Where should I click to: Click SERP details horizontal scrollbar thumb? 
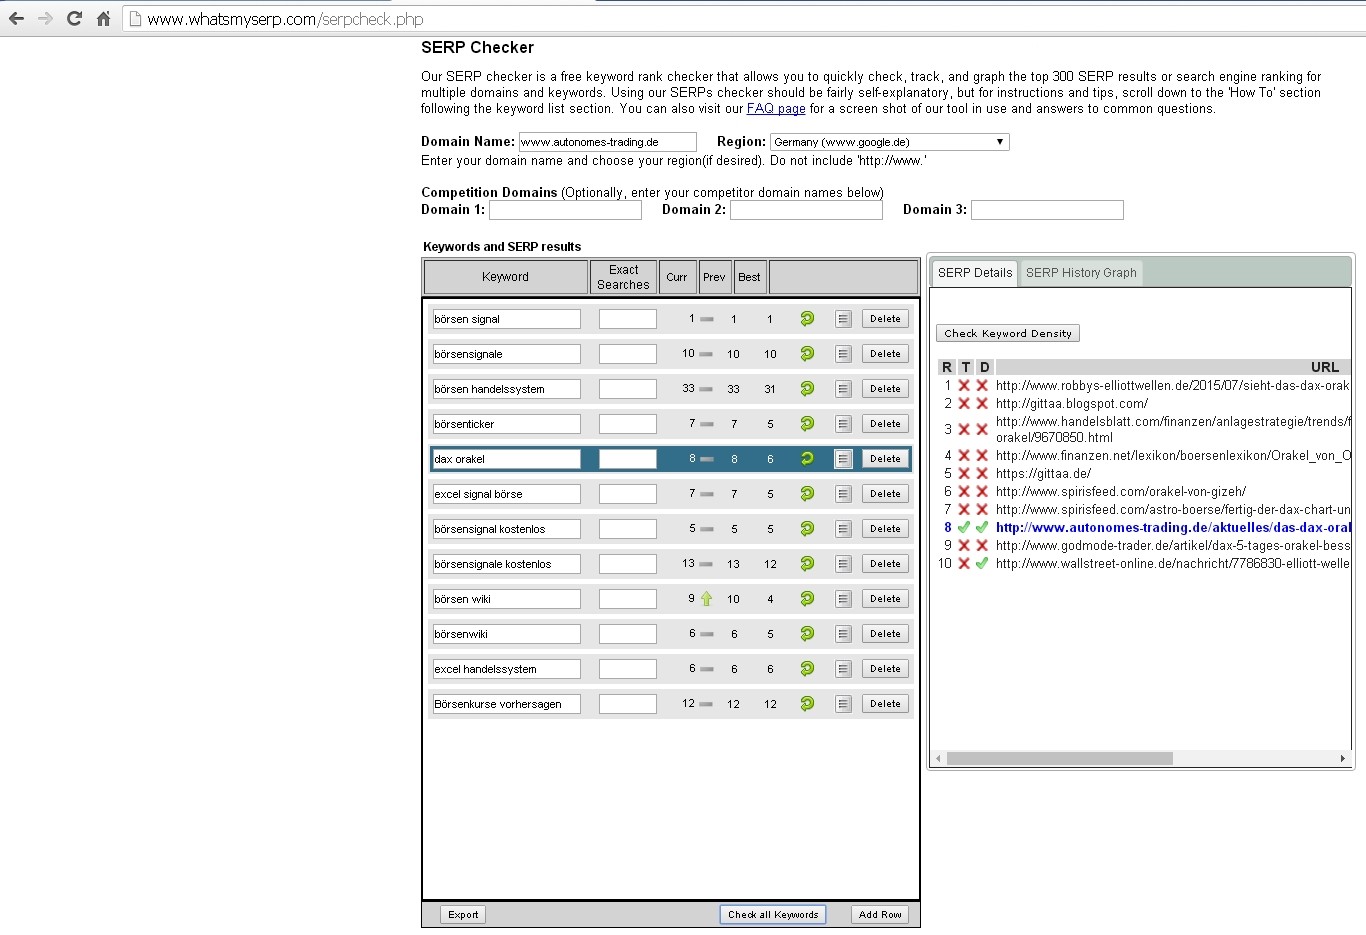point(1060,759)
